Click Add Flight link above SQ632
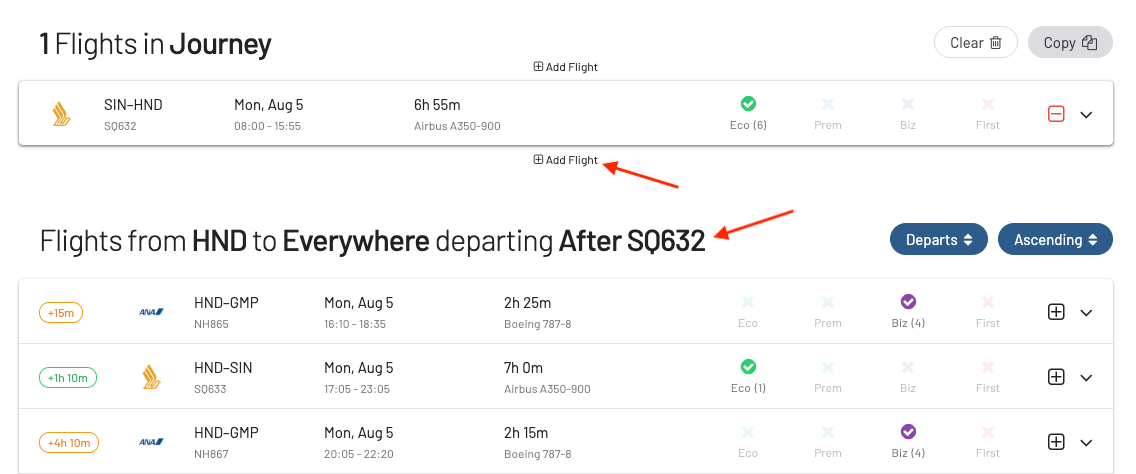 [566, 67]
